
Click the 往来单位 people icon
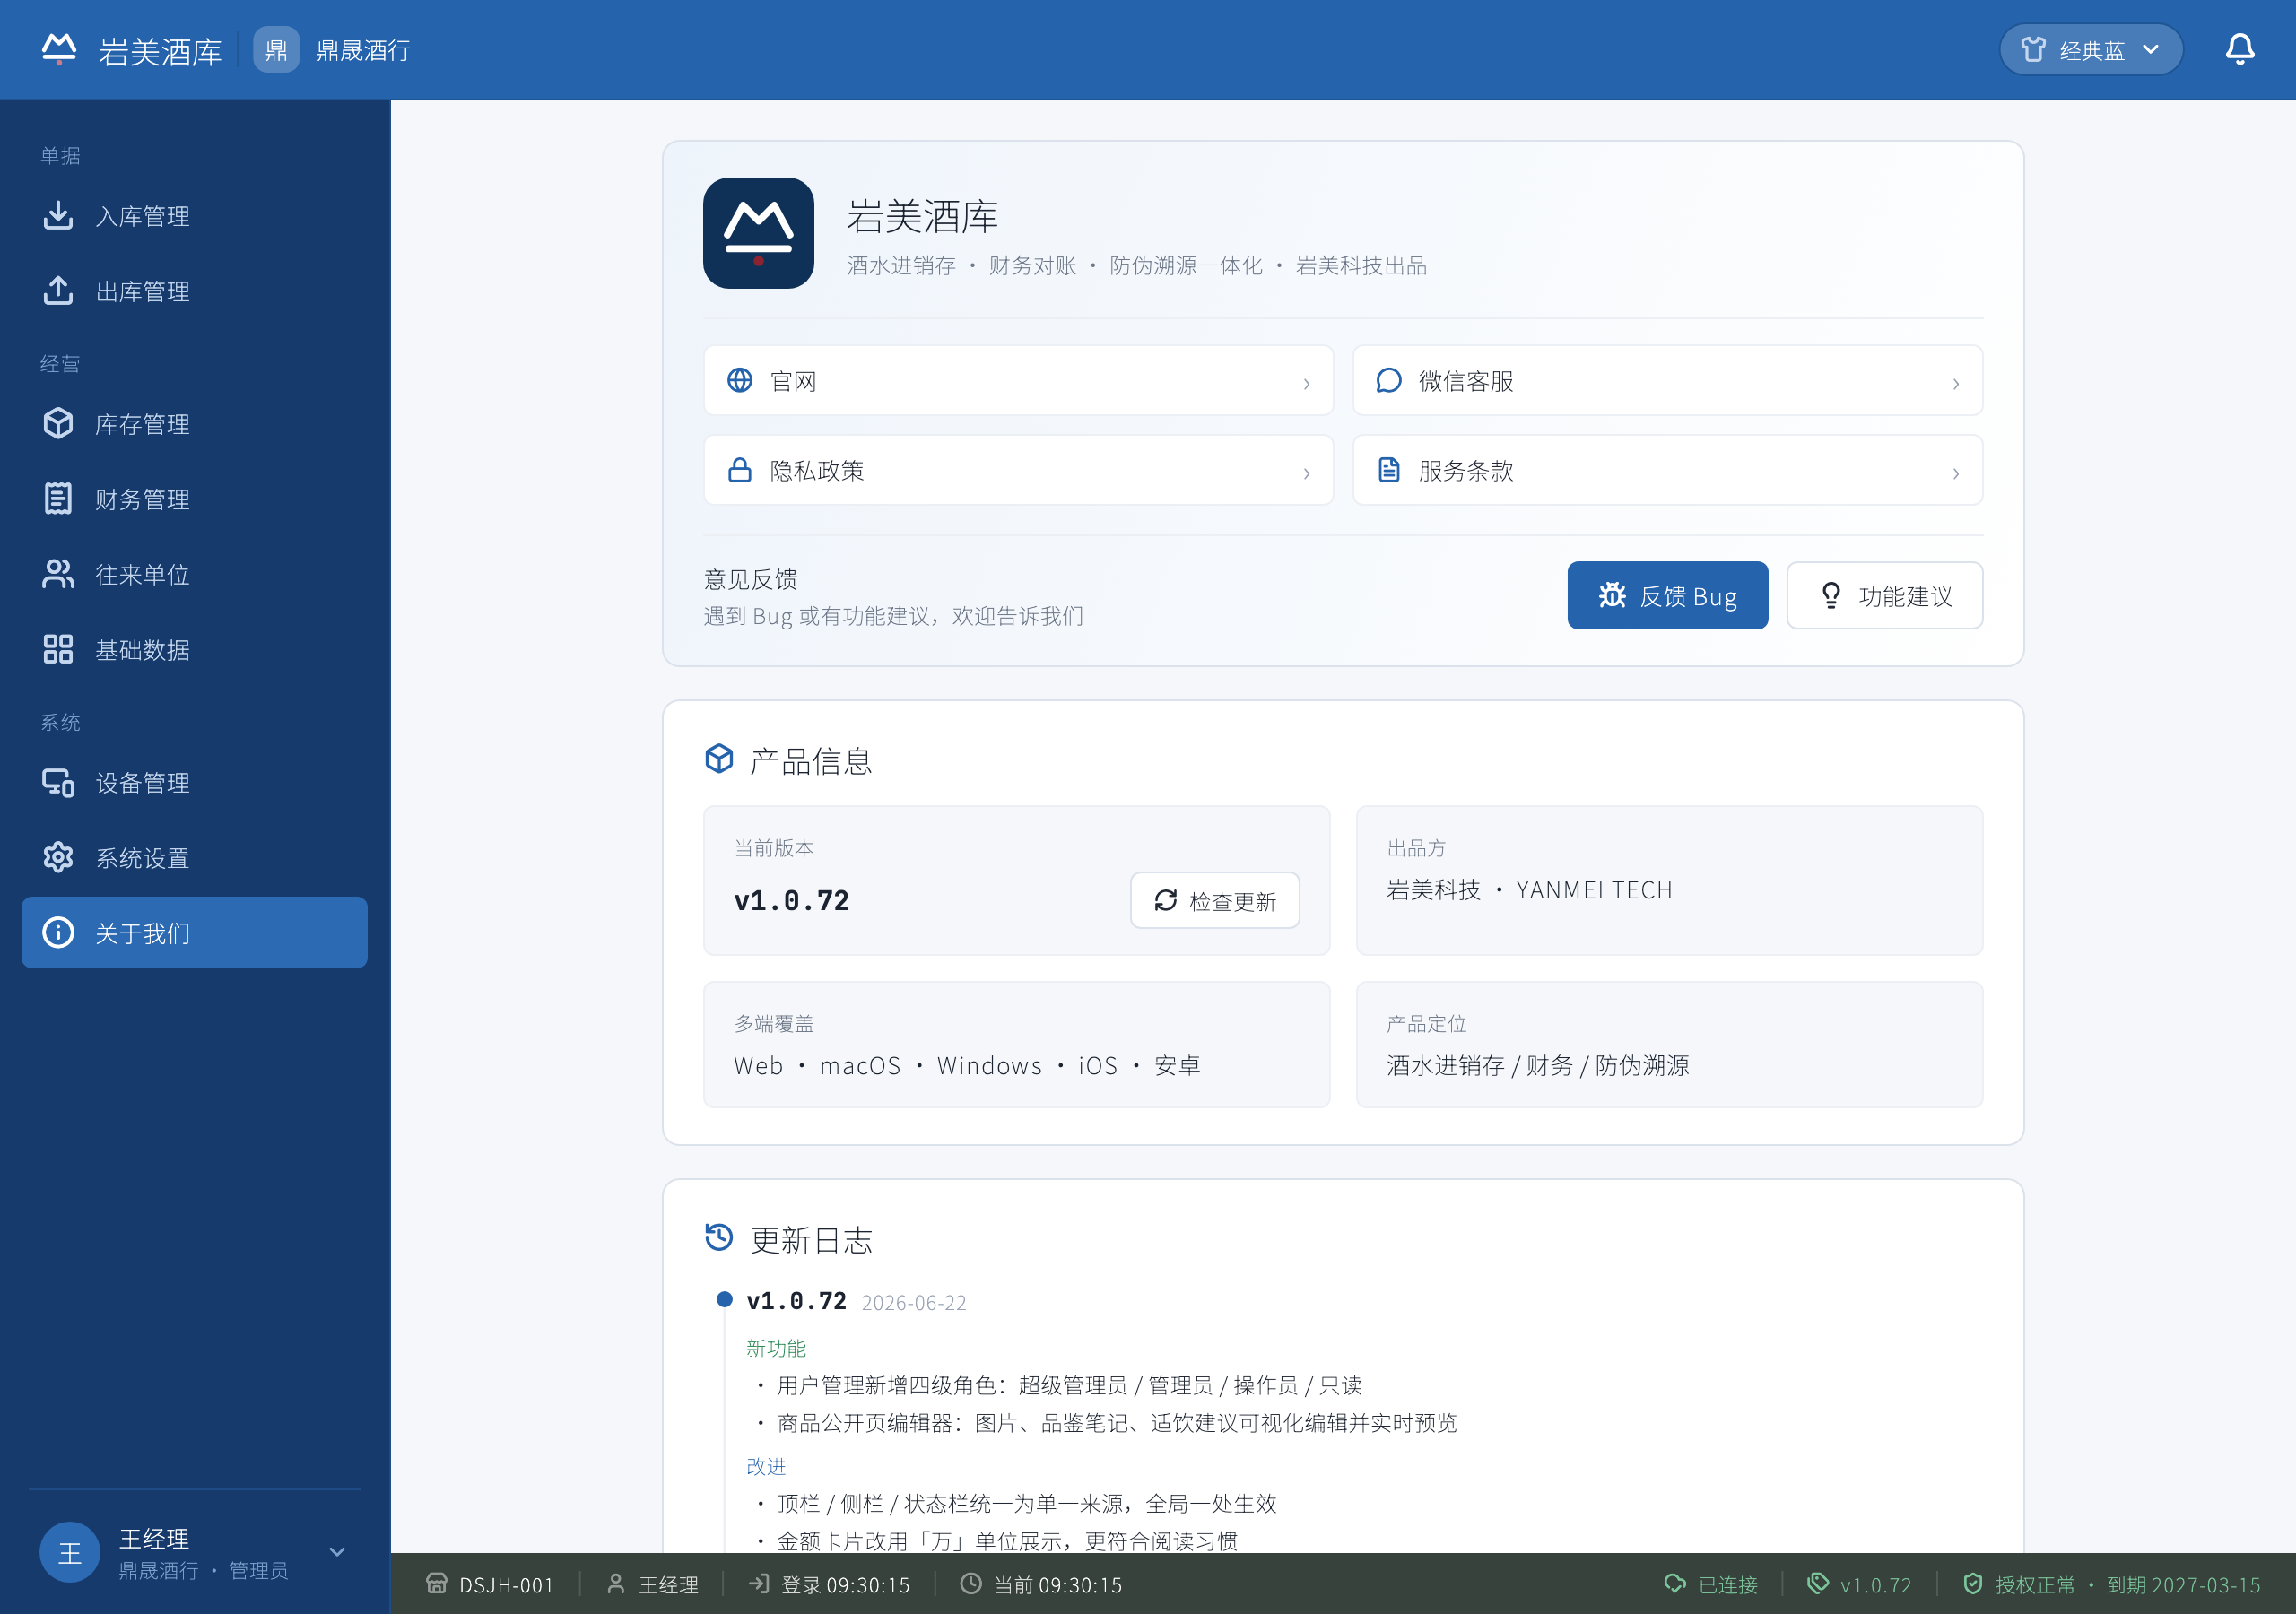click(x=58, y=574)
